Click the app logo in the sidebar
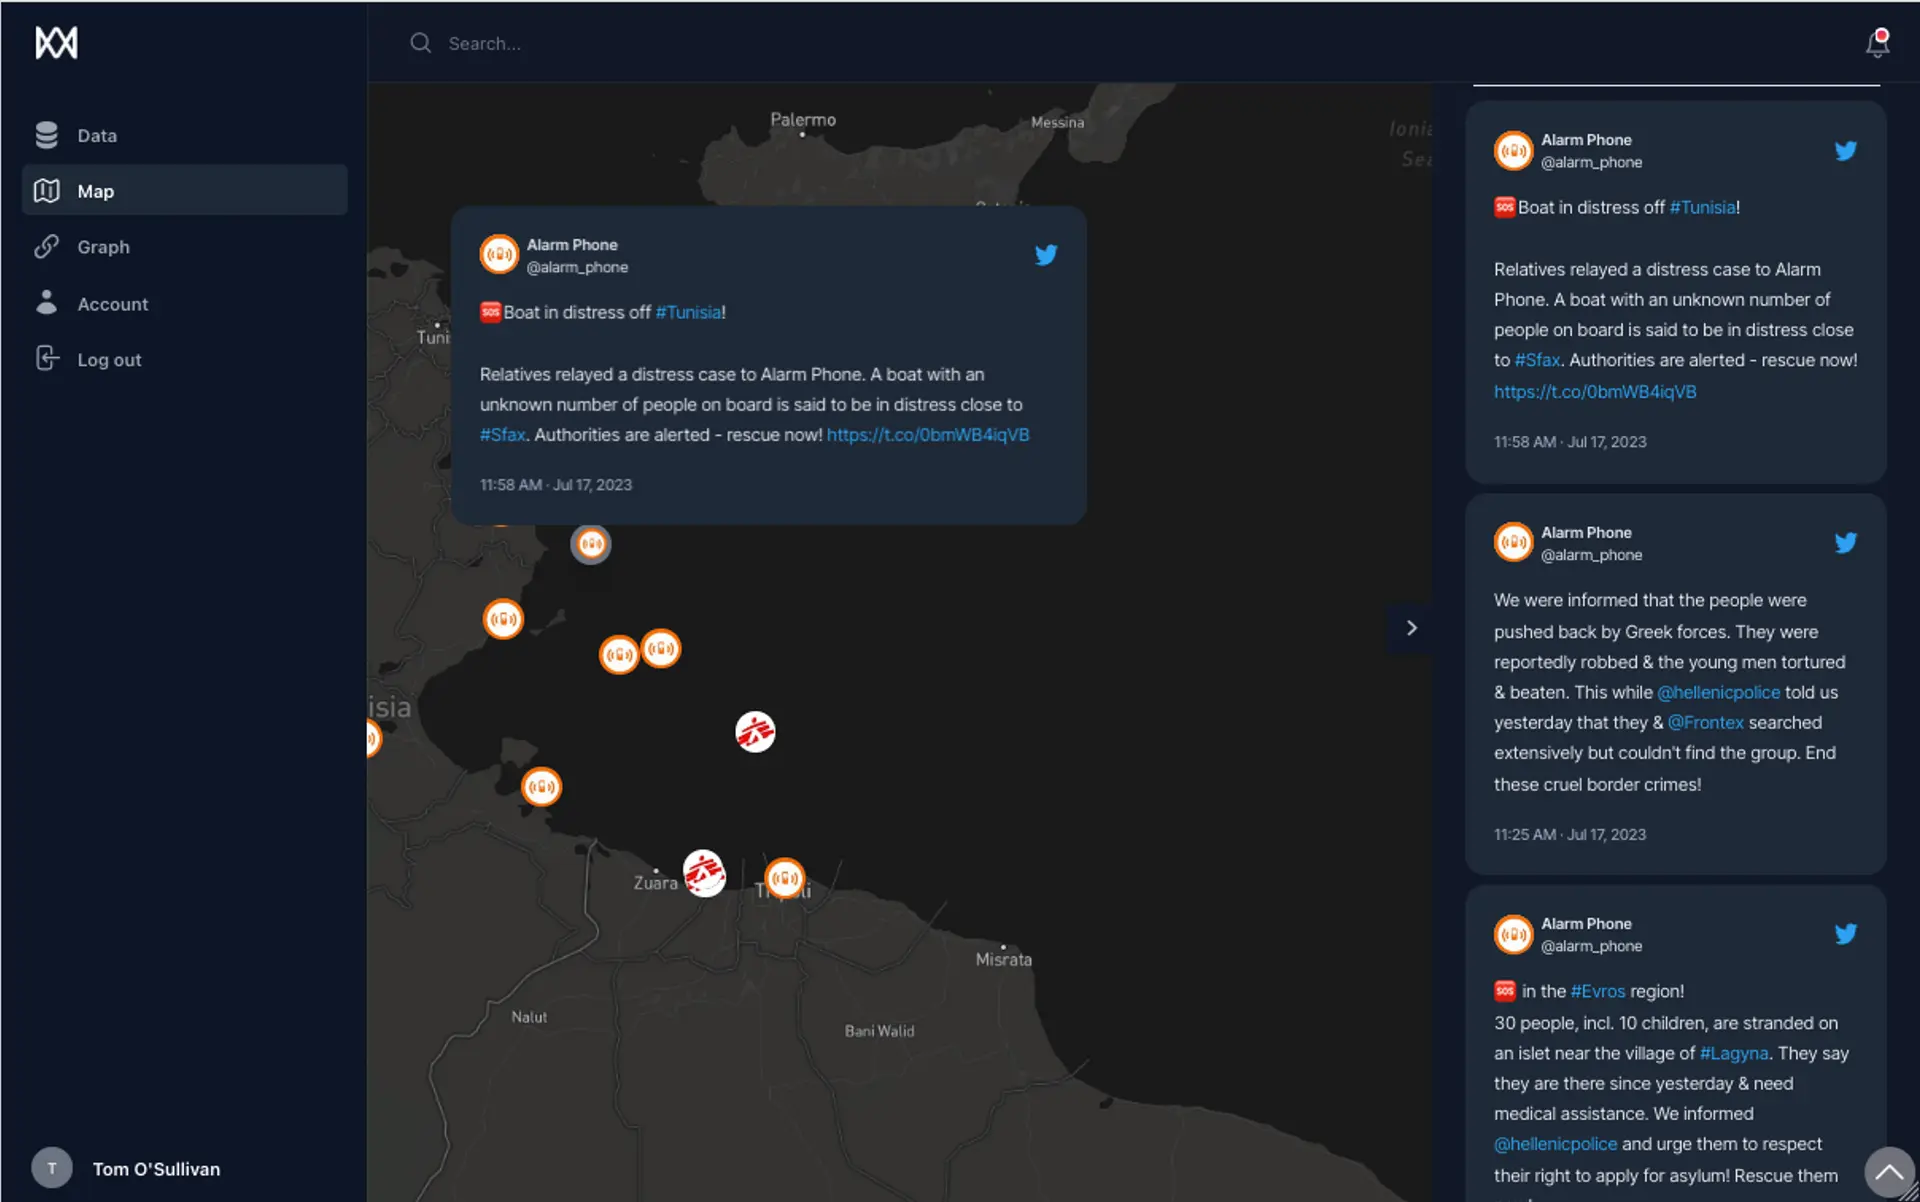1920x1202 pixels. pos(56,43)
